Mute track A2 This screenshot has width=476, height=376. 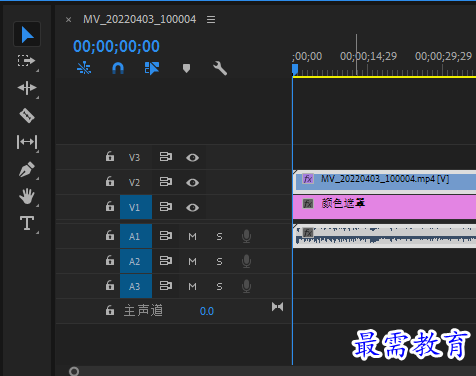[x=192, y=261]
